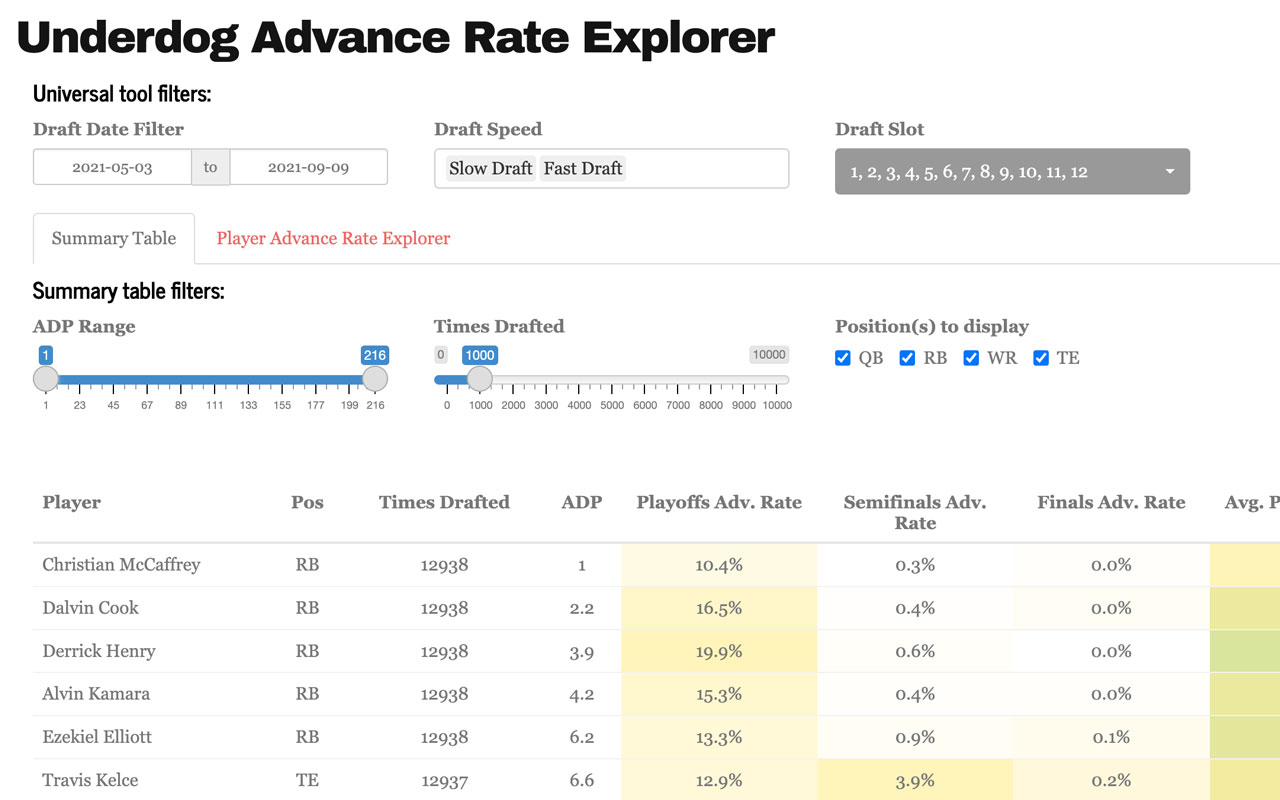Viewport: 1280px width, 800px height.
Task: Toggle the RB position checkbox
Action: point(907,358)
